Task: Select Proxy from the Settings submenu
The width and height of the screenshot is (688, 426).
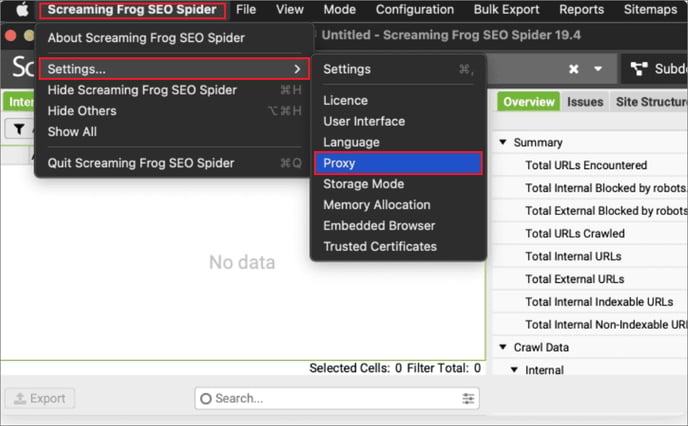Action: pos(397,163)
